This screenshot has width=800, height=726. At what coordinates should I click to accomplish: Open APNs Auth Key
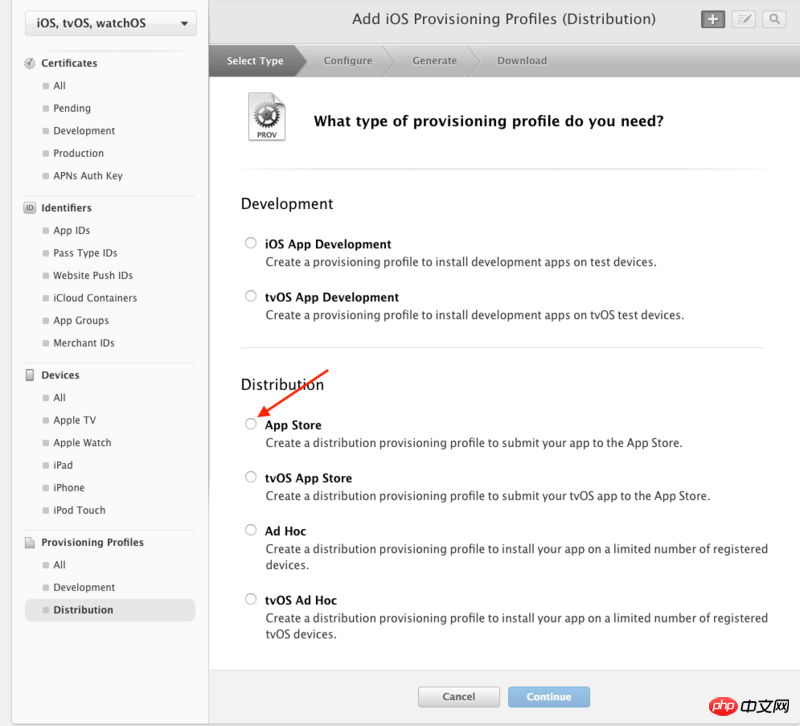point(88,176)
